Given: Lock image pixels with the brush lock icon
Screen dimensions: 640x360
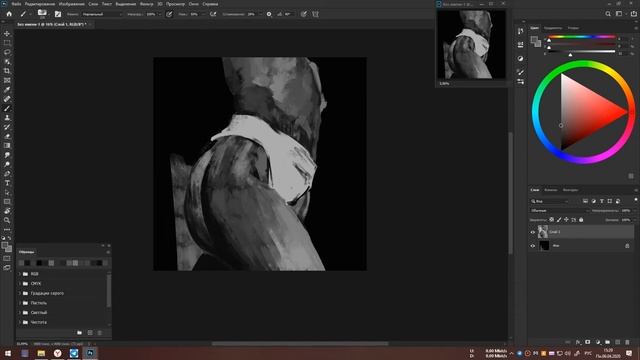Looking at the screenshot, I should tap(559, 220).
